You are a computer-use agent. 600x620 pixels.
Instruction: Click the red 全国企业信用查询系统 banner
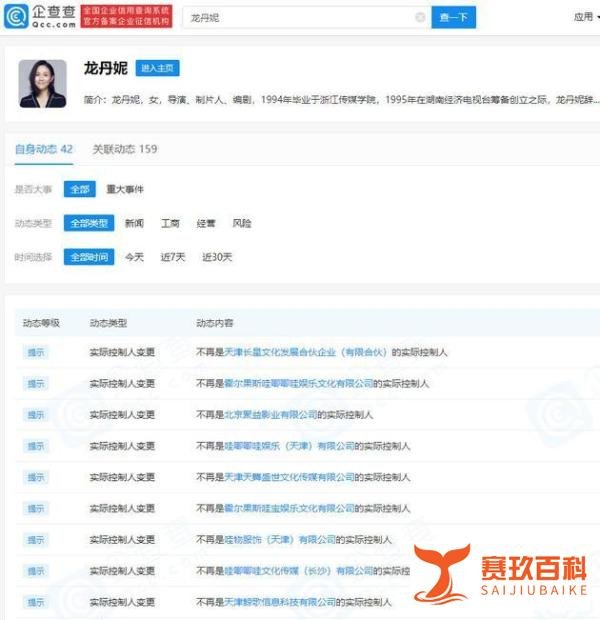point(126,16)
